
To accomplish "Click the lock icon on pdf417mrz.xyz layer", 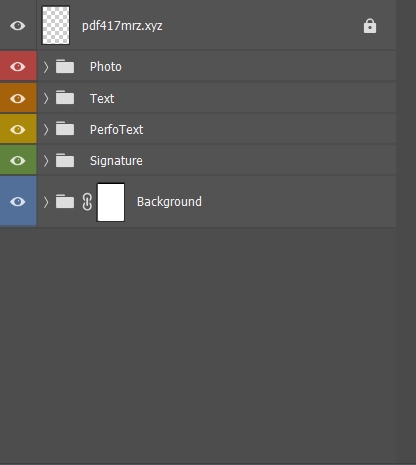I will click(x=370, y=26).
